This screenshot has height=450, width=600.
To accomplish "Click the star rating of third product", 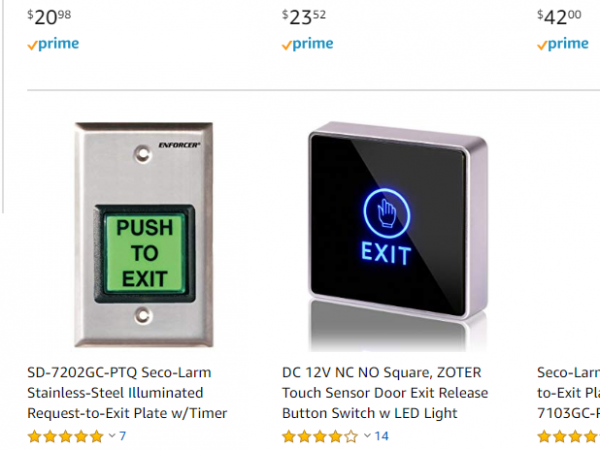I will pyautogui.click(x=568, y=436).
